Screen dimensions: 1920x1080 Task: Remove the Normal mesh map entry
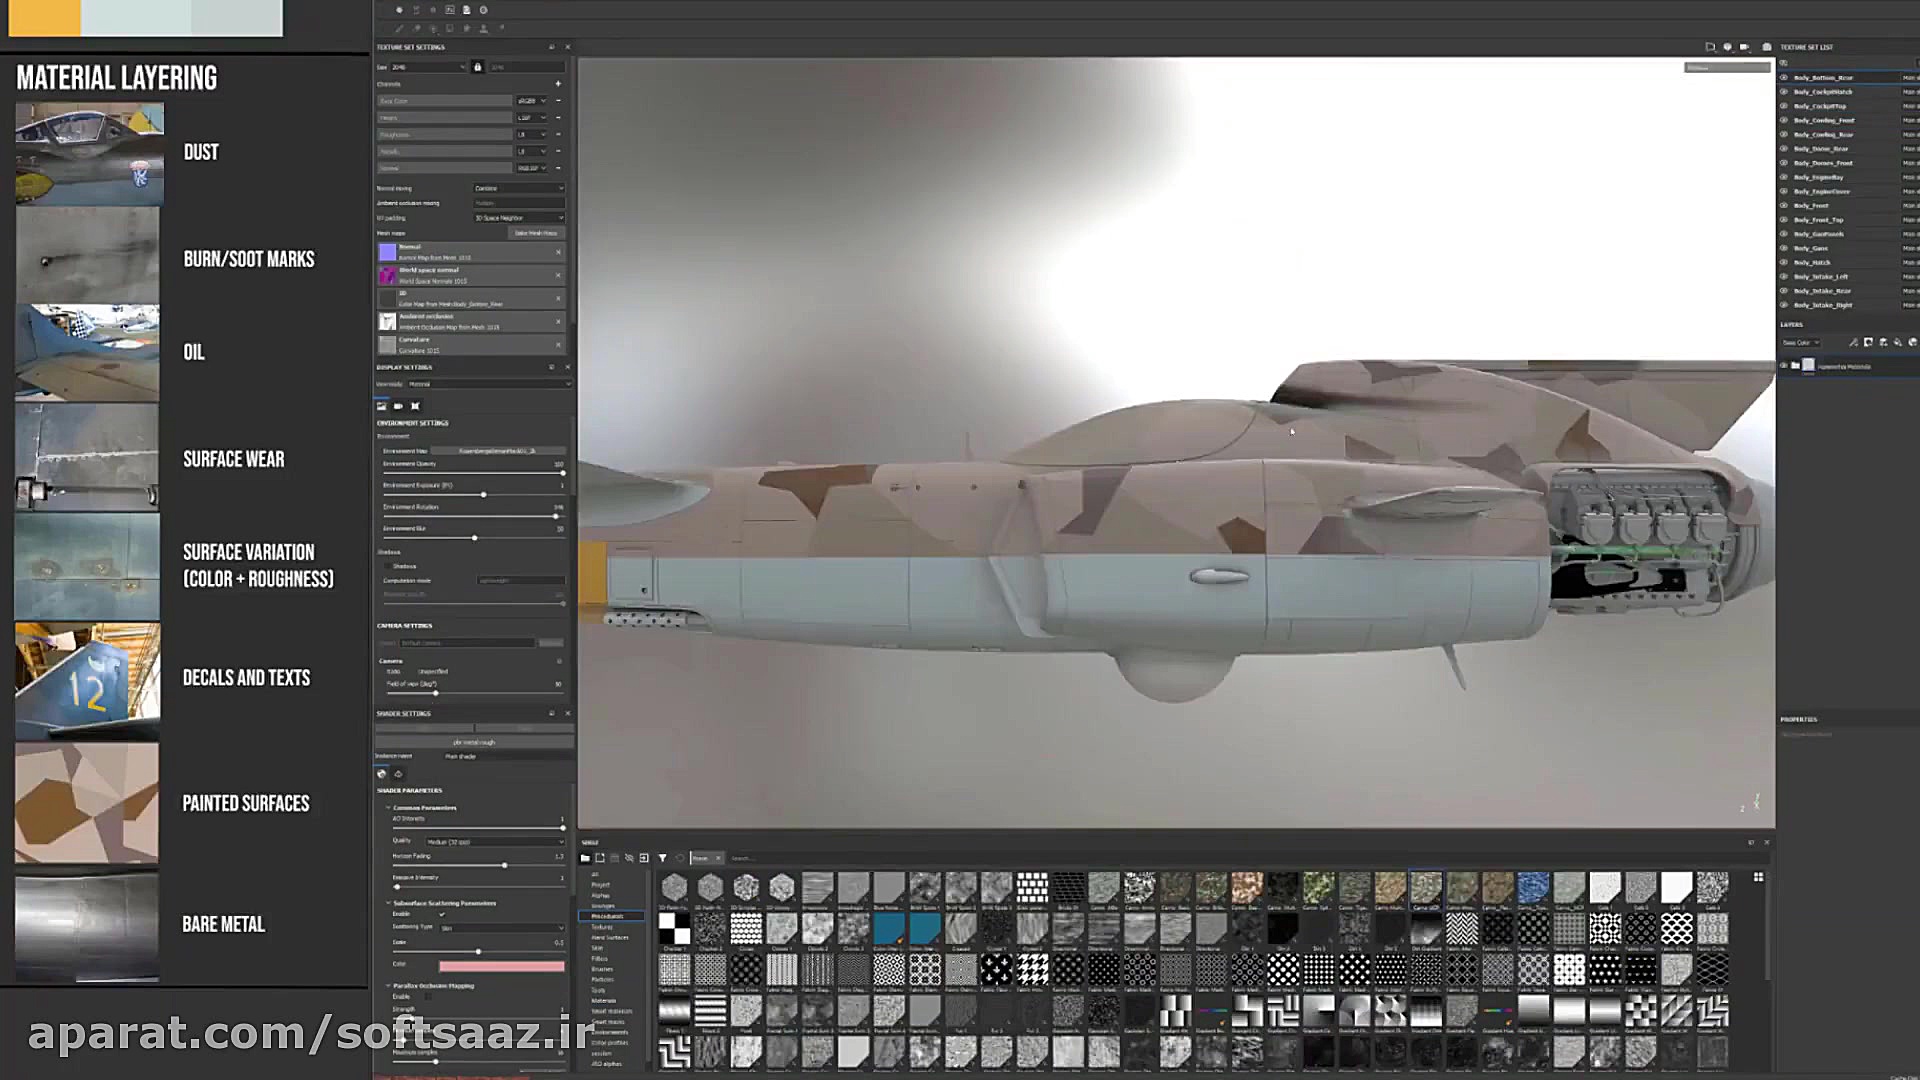point(558,252)
